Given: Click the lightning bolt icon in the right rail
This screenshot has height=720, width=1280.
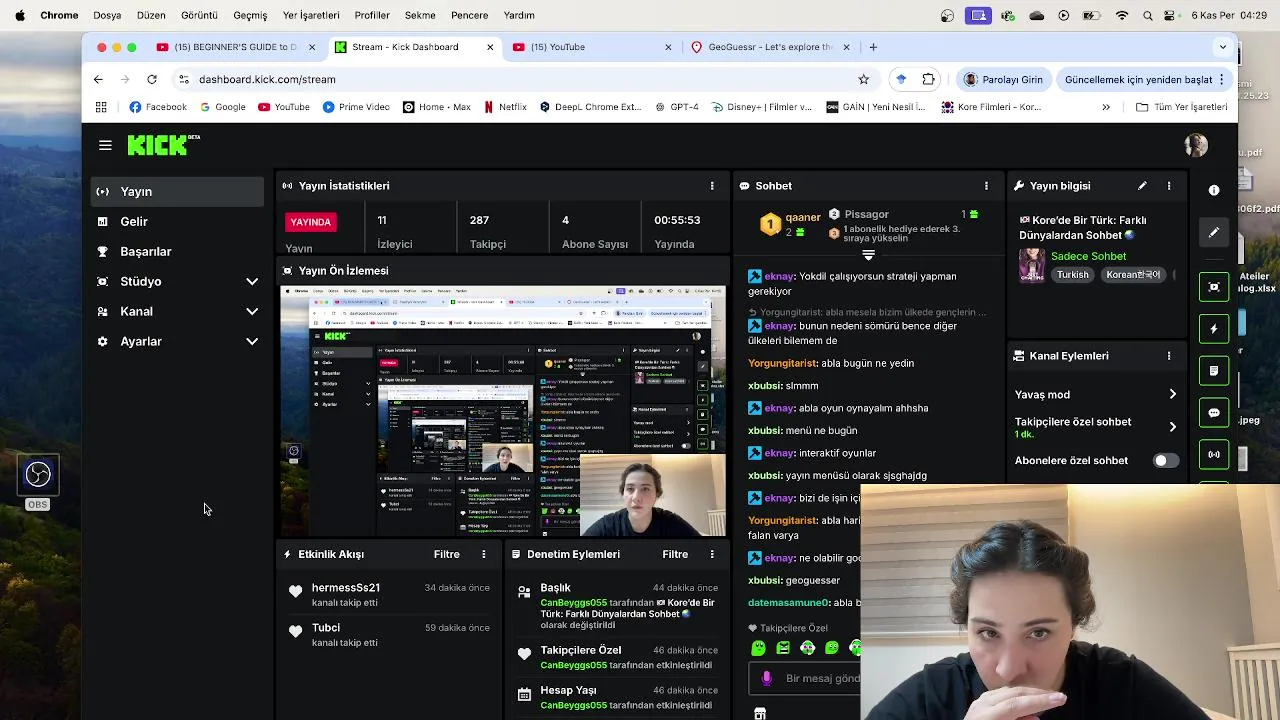Looking at the screenshot, I should click(1214, 329).
